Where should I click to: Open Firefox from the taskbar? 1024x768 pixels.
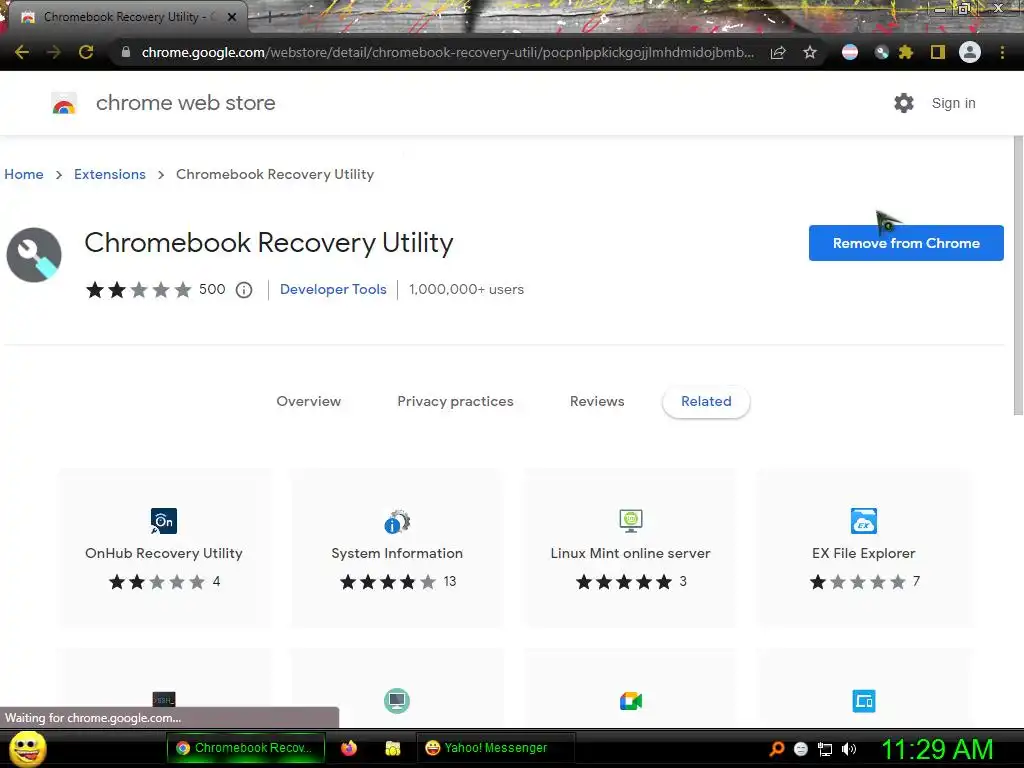[x=349, y=748]
